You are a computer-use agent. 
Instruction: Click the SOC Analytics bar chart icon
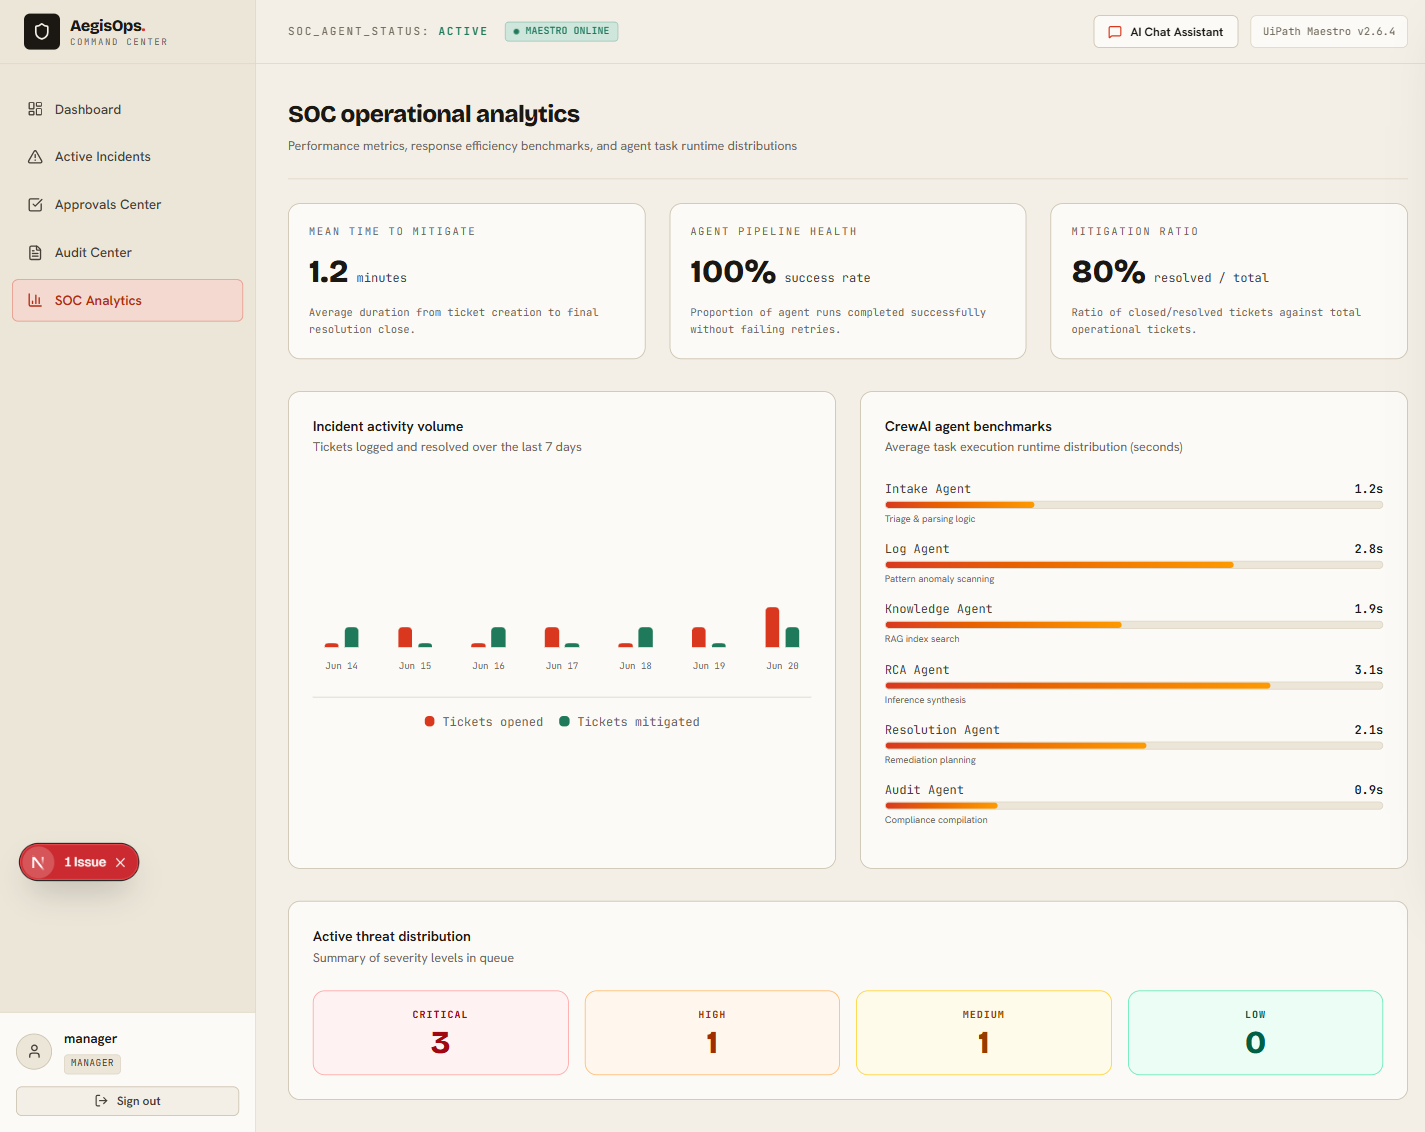[x=35, y=300]
